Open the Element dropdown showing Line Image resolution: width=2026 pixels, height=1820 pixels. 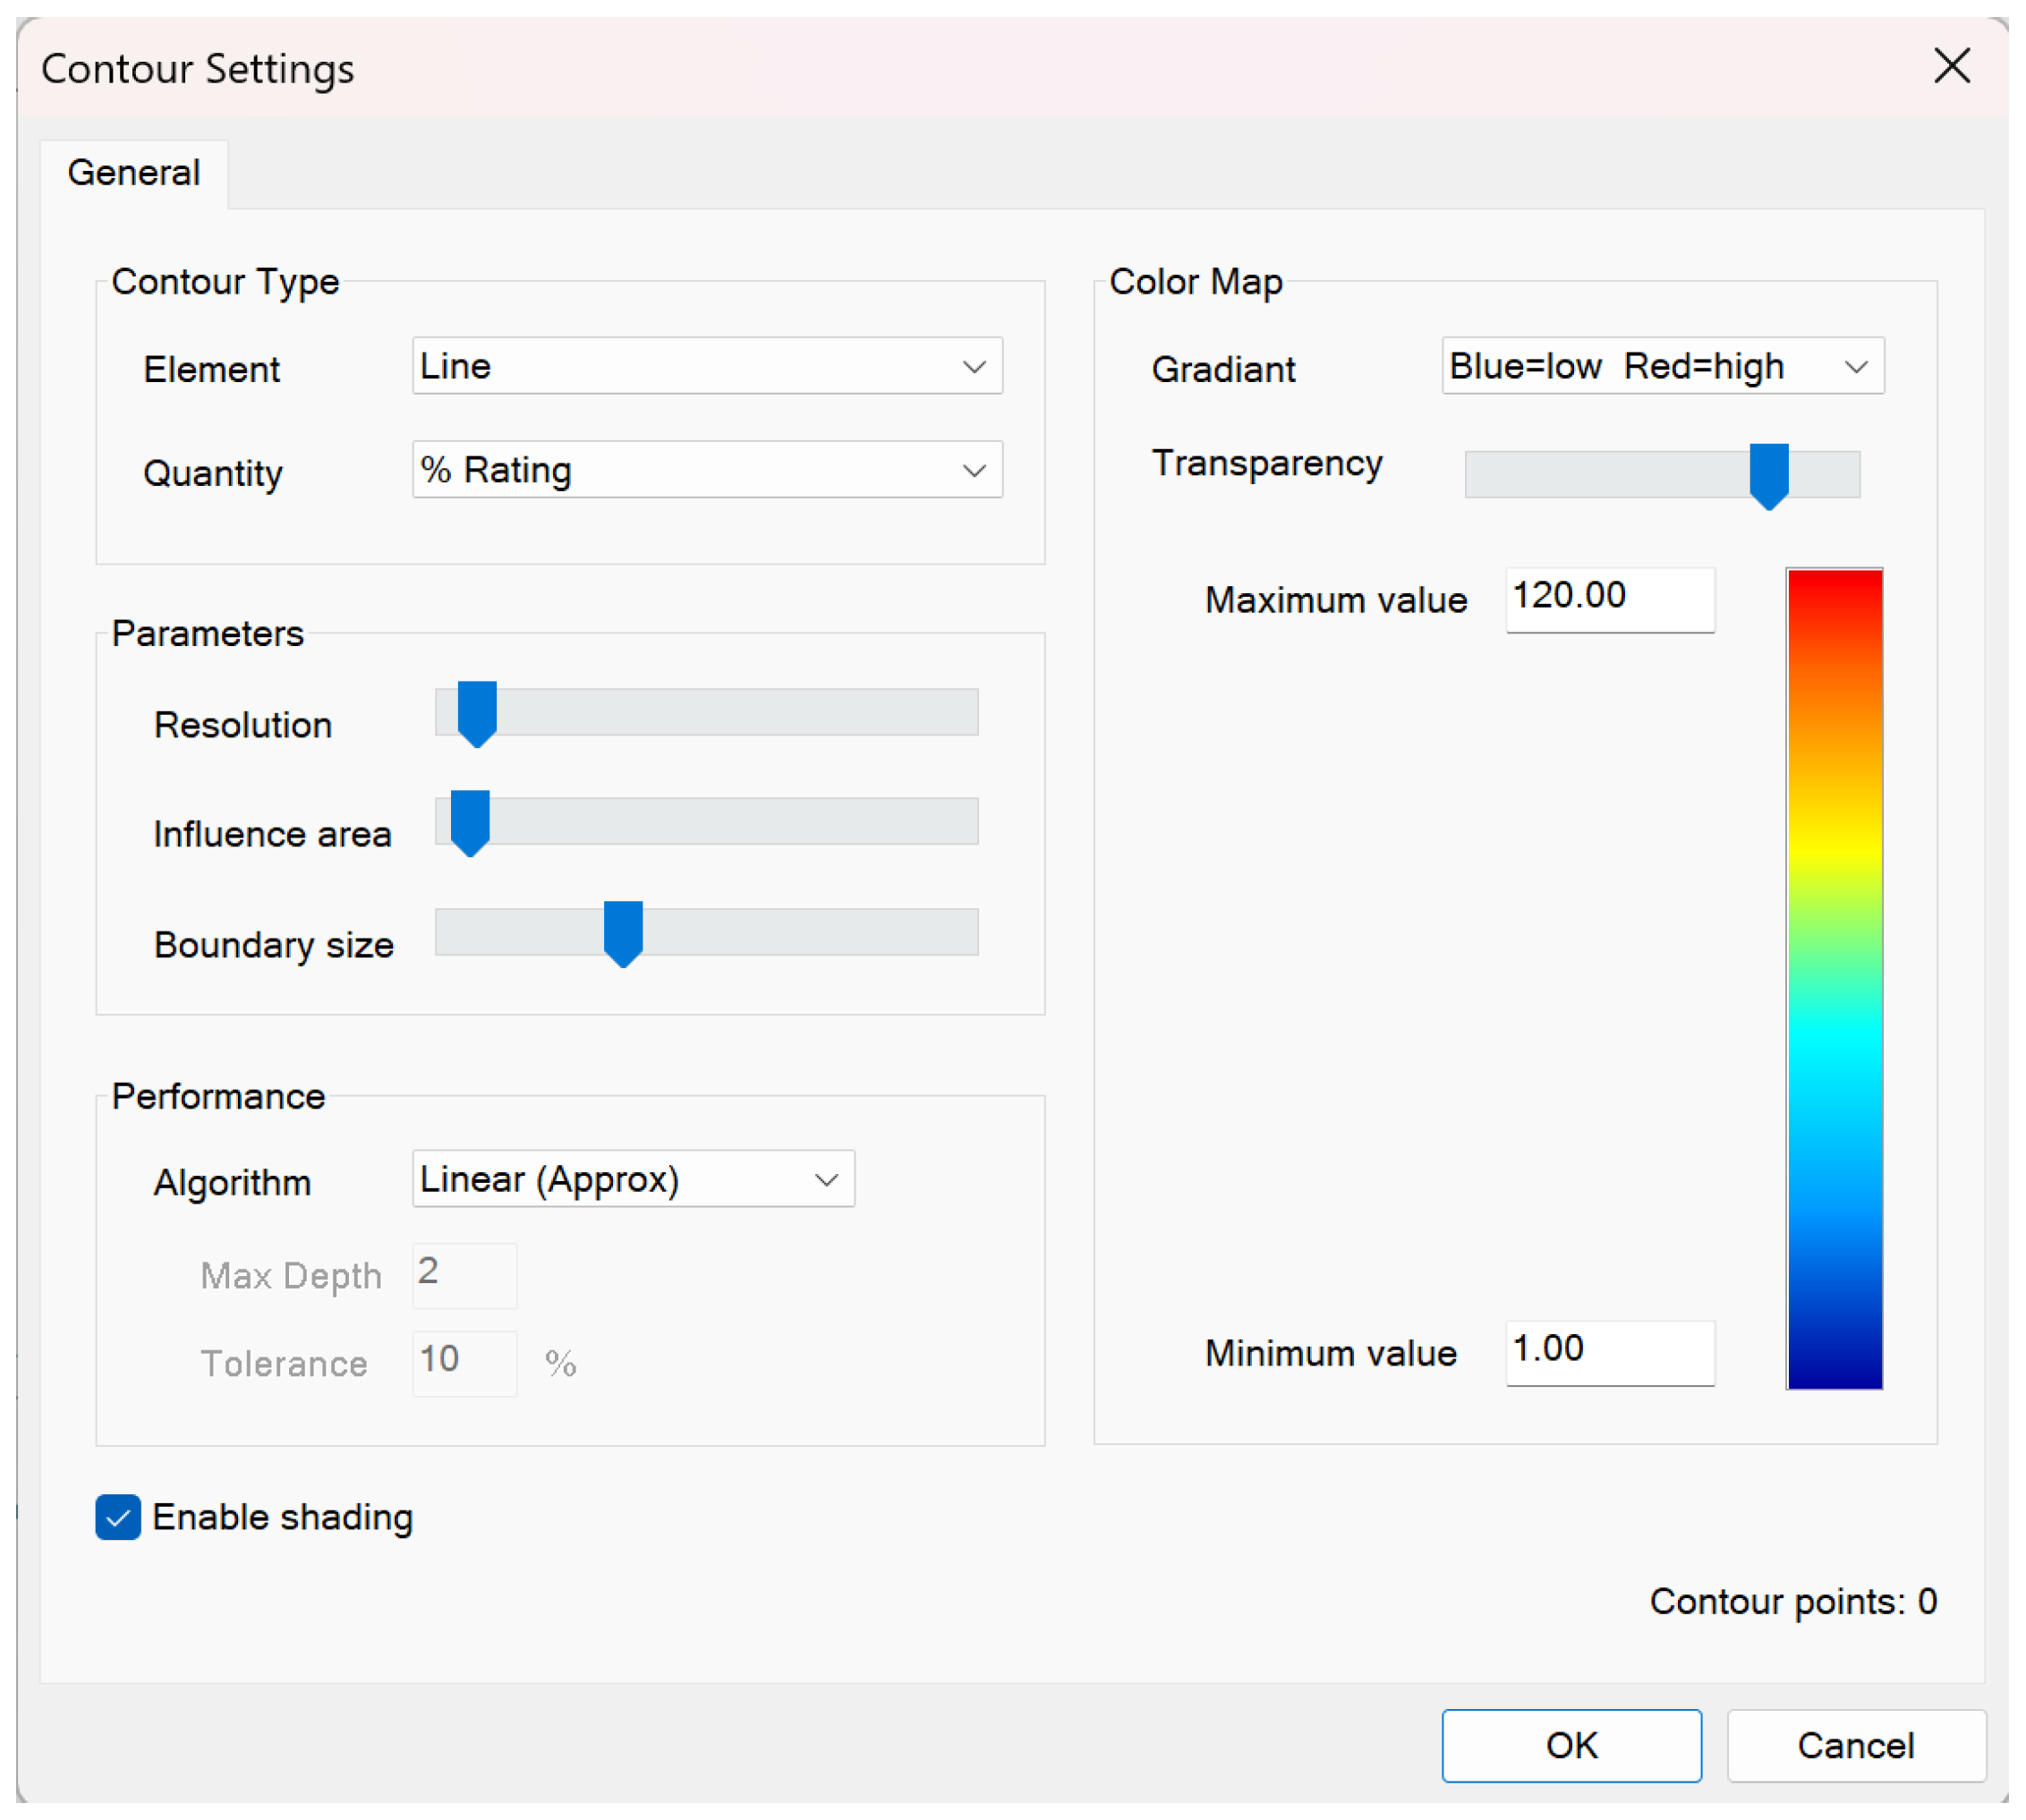(706, 366)
